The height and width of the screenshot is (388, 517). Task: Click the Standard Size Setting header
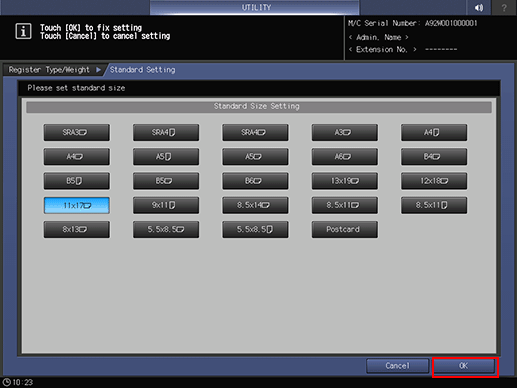tap(259, 106)
